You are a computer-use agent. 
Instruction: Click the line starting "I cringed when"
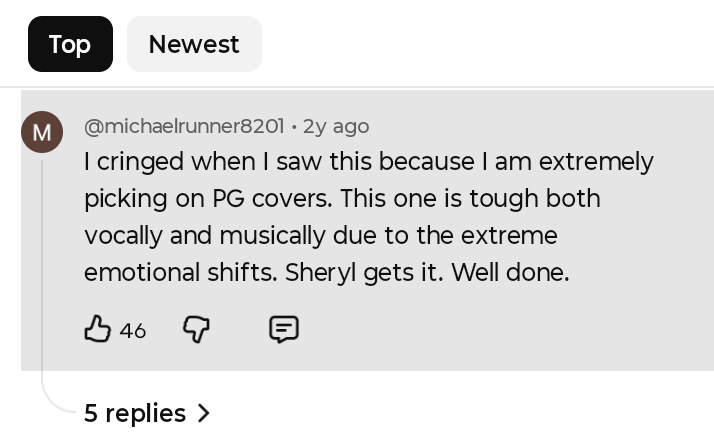click(x=368, y=162)
